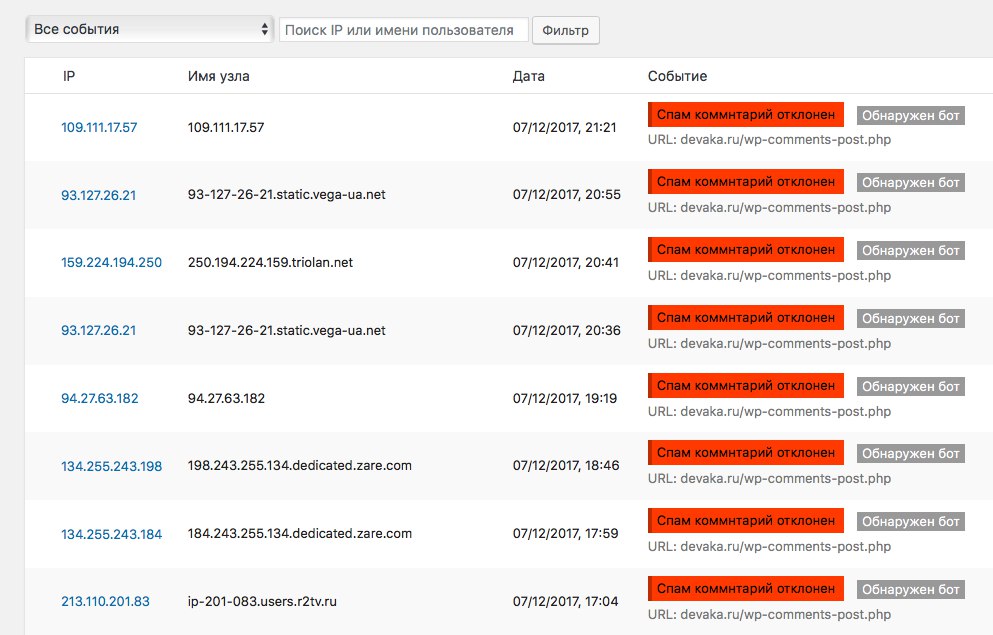Click the 'Имя узла' column header

coord(218,76)
